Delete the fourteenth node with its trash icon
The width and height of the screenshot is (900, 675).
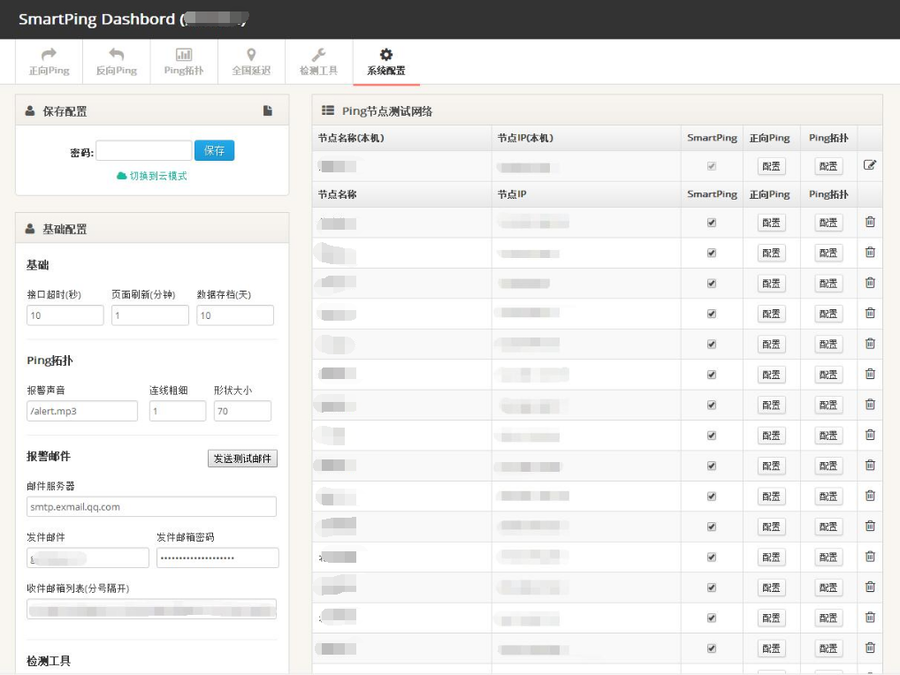pos(870,617)
